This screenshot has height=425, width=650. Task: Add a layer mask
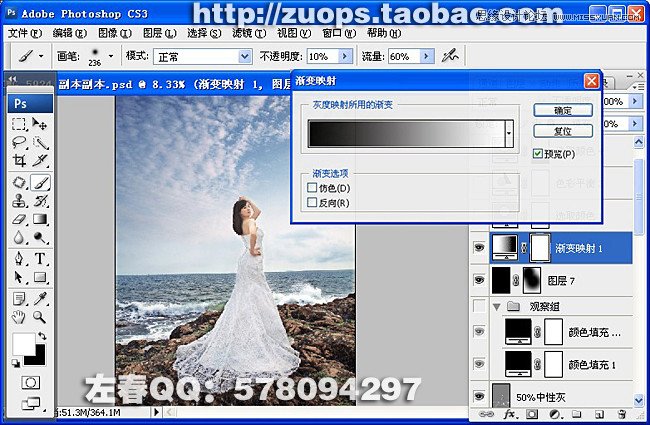pyautogui.click(x=532, y=414)
